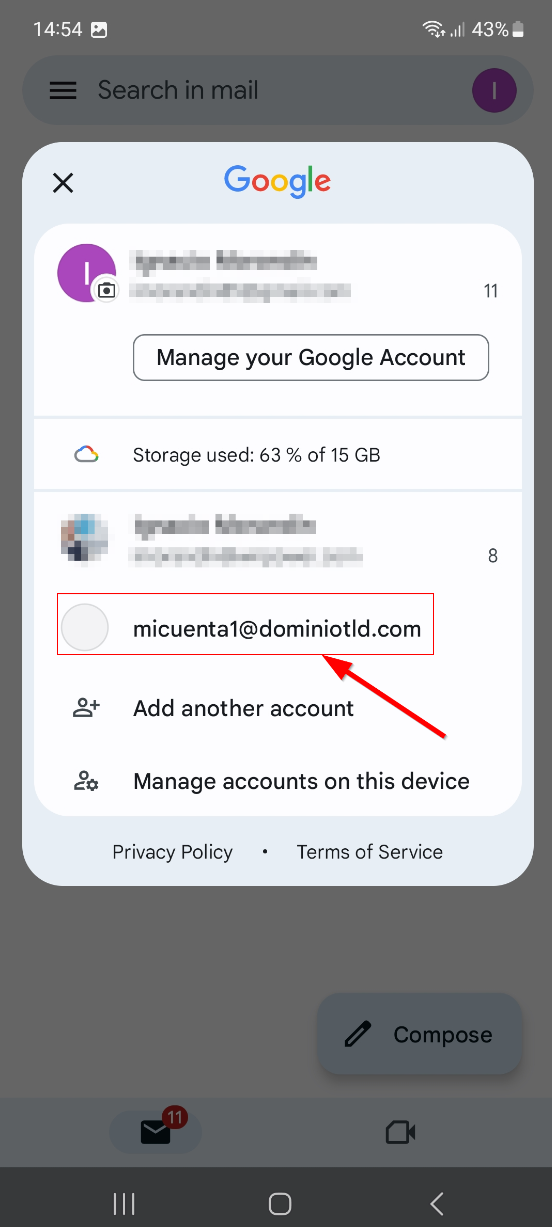Screen dimensions: 552x1227
Task: Open the Terms of Service link
Action: pos(370,852)
